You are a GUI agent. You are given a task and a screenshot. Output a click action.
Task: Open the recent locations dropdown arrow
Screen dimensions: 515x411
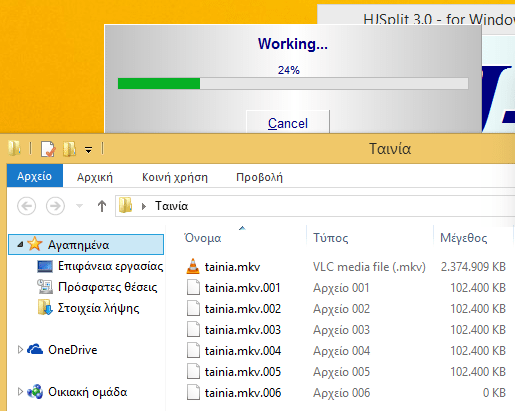(79, 206)
